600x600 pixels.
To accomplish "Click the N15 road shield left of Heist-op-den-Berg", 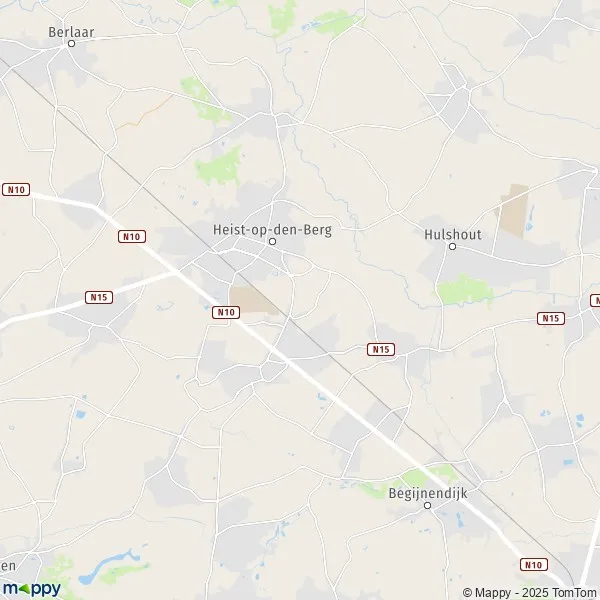I will point(99,297).
